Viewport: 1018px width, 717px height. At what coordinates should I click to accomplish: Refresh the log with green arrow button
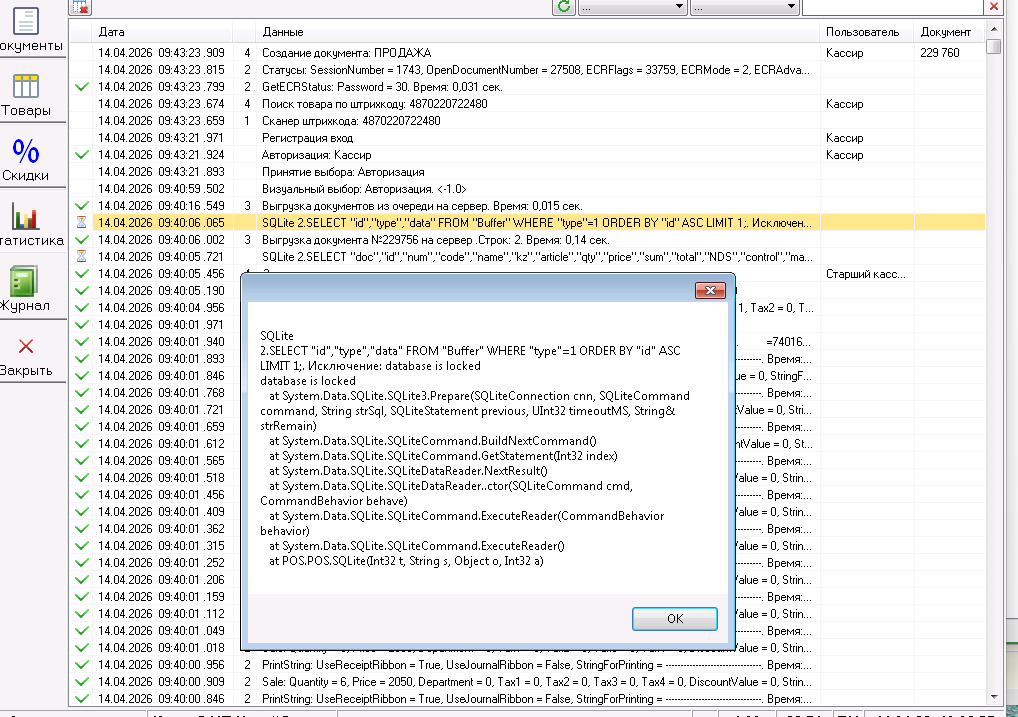(x=564, y=7)
